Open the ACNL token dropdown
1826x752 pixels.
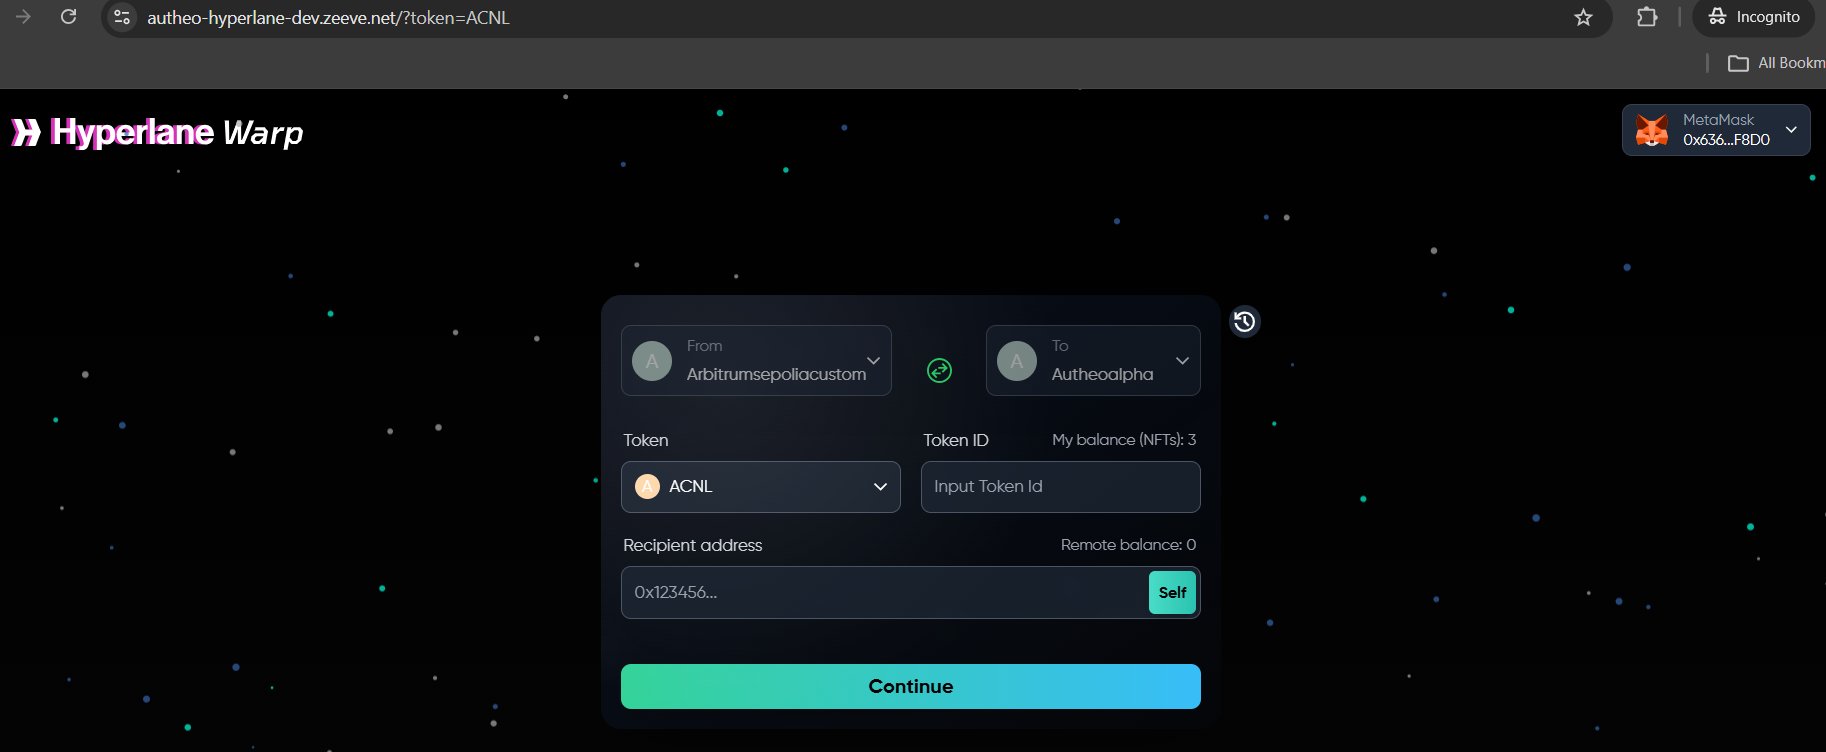(761, 487)
